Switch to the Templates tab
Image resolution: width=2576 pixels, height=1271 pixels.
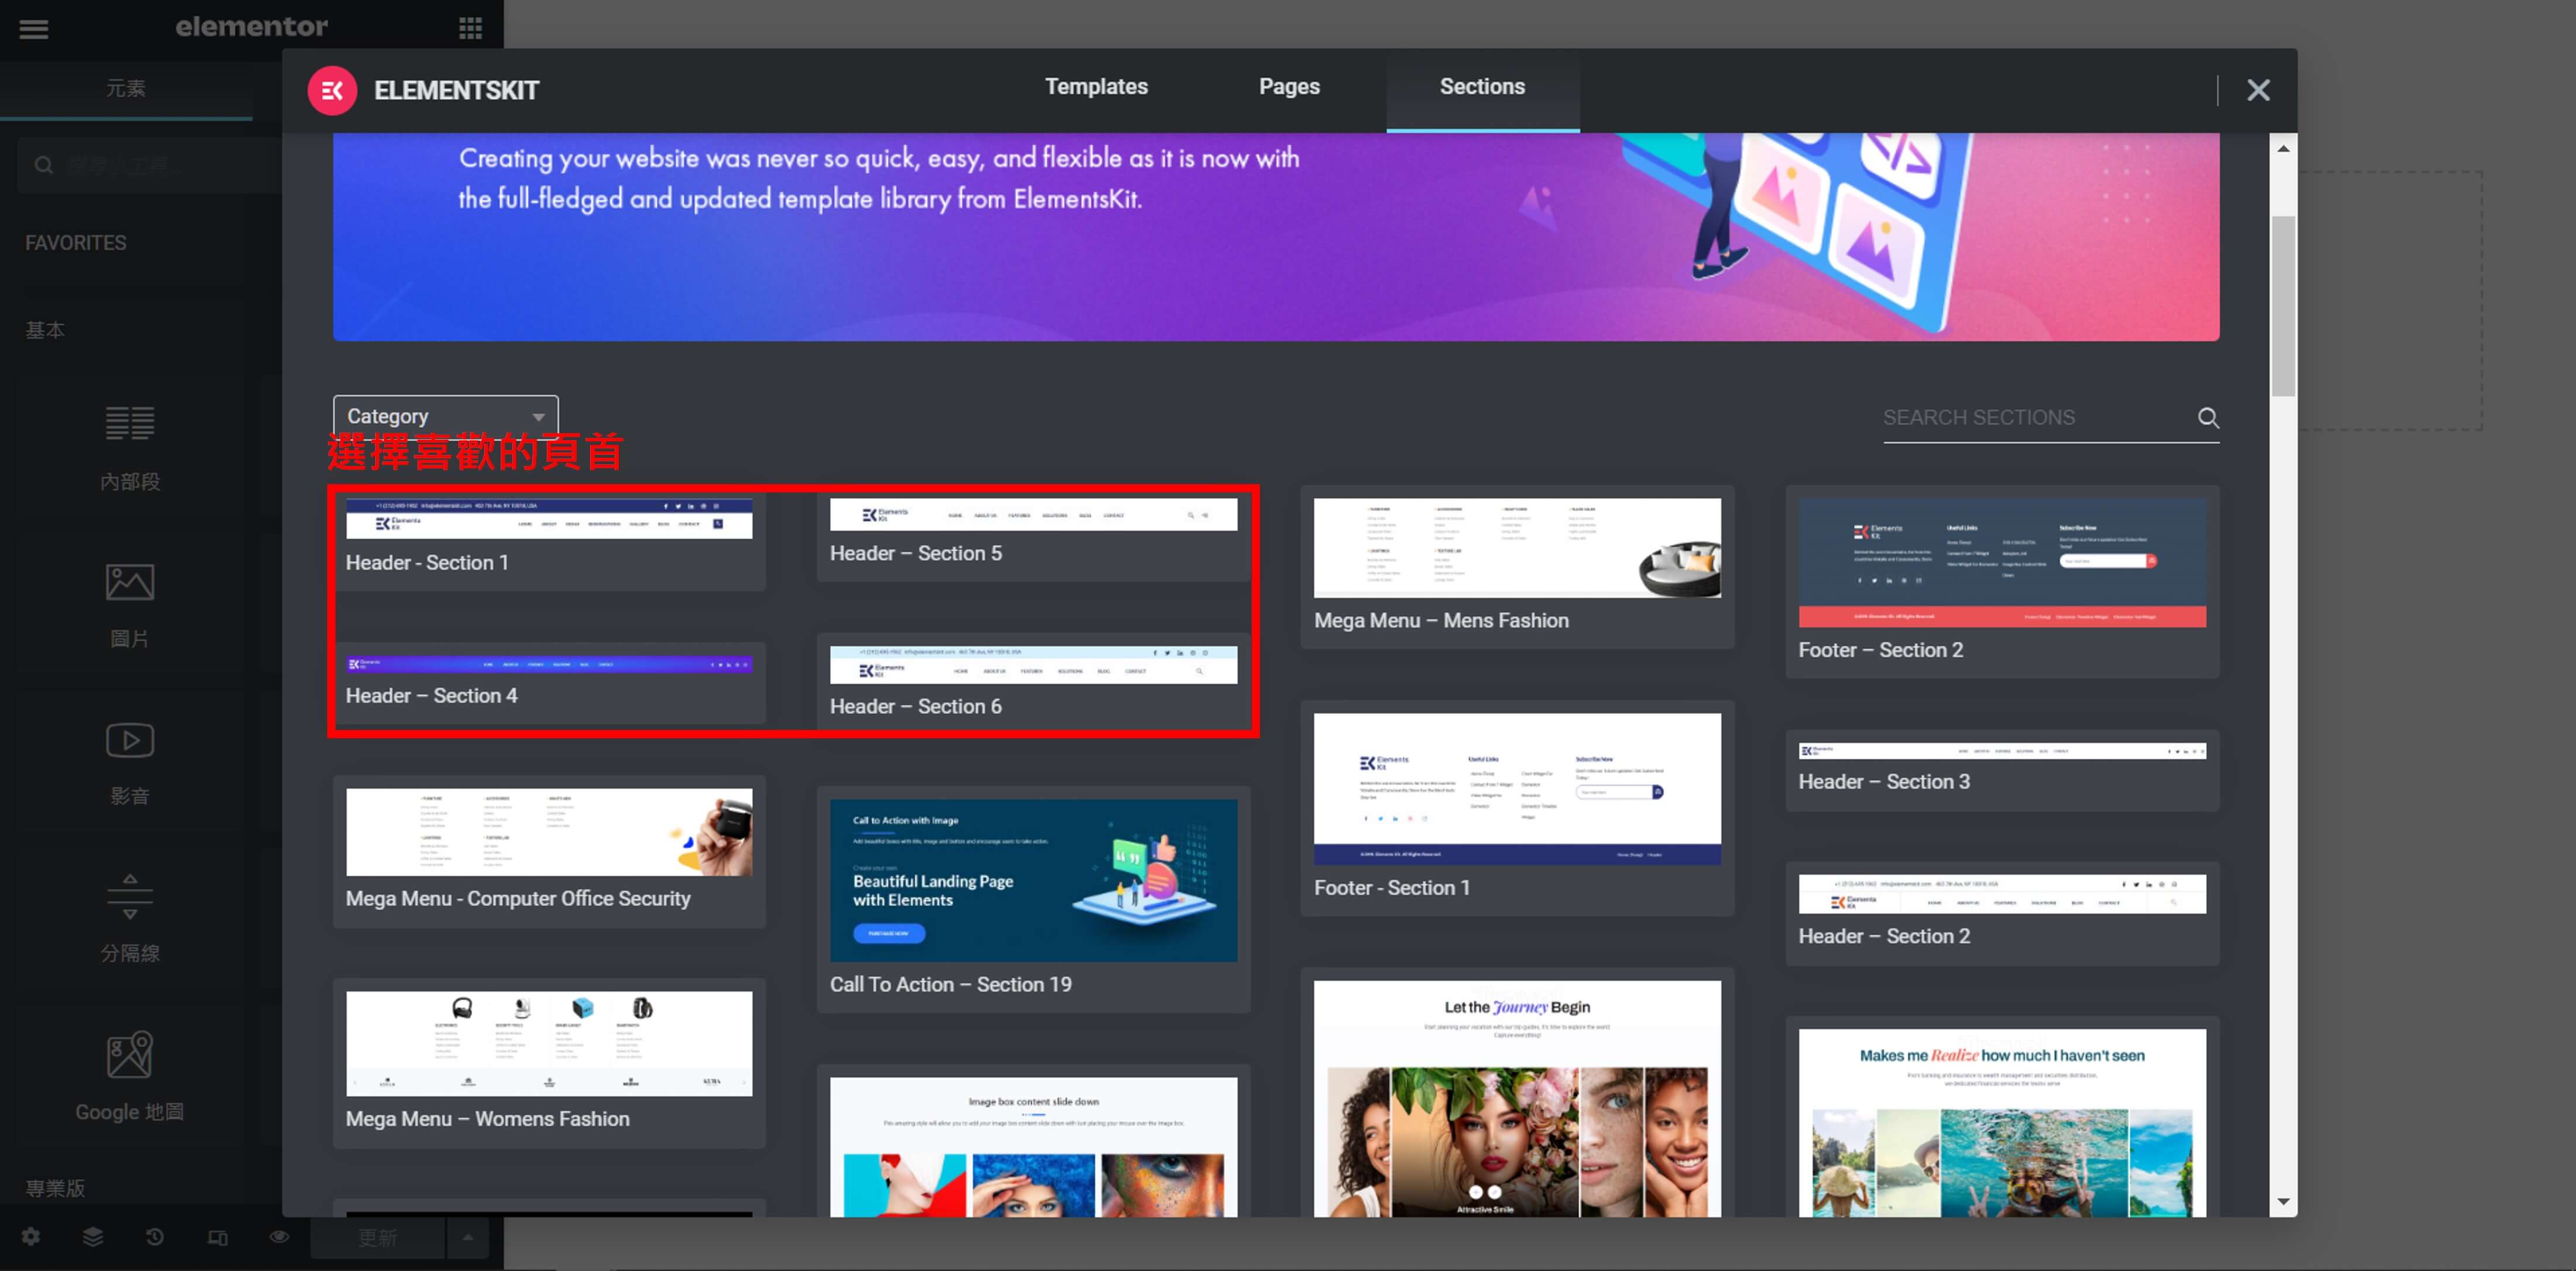(1096, 87)
